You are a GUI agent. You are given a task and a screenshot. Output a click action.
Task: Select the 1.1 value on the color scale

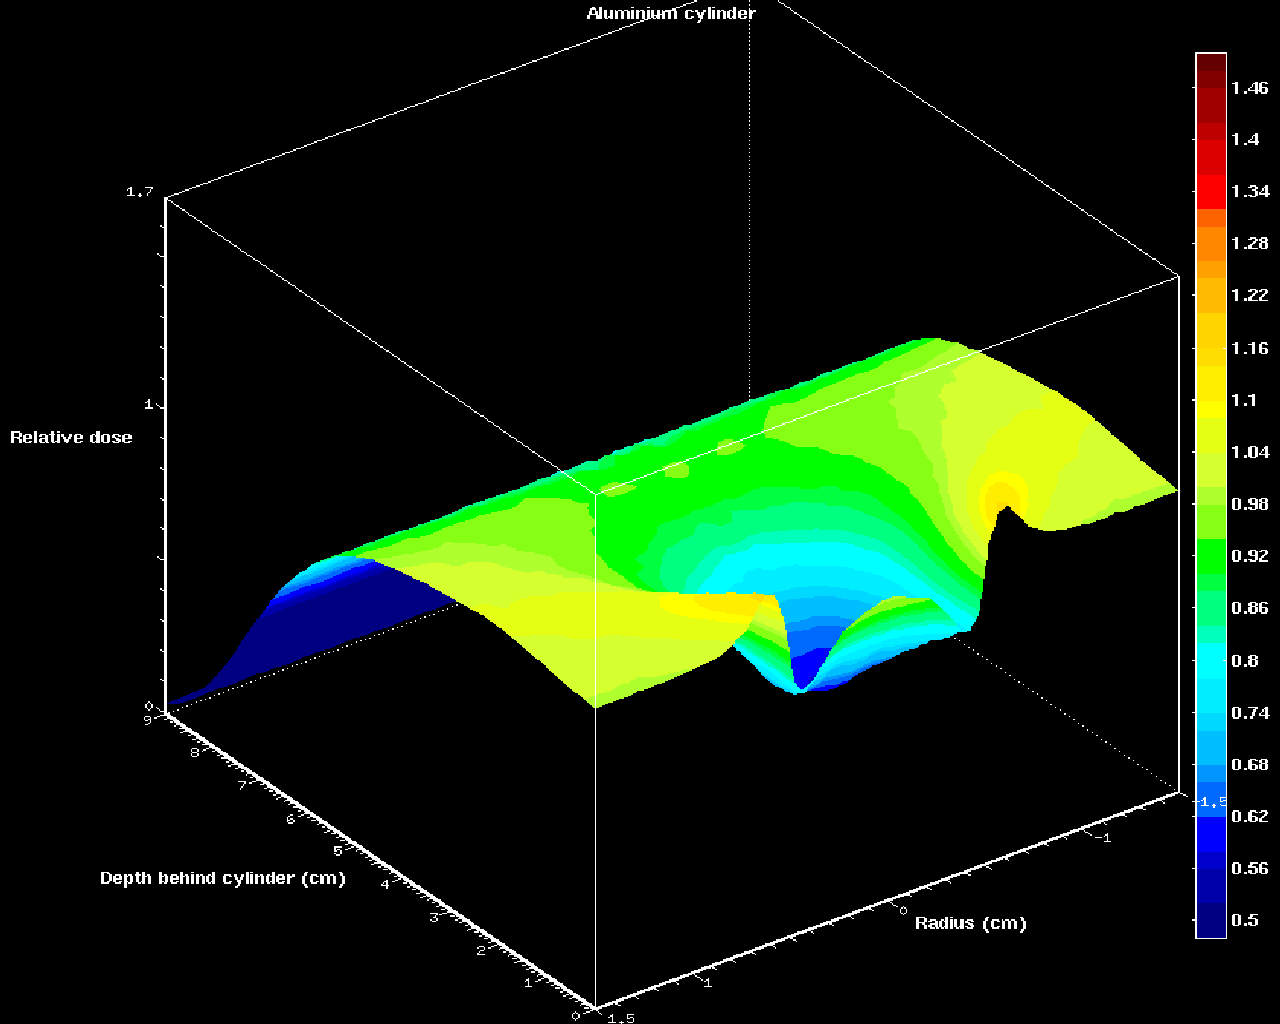point(1244,400)
